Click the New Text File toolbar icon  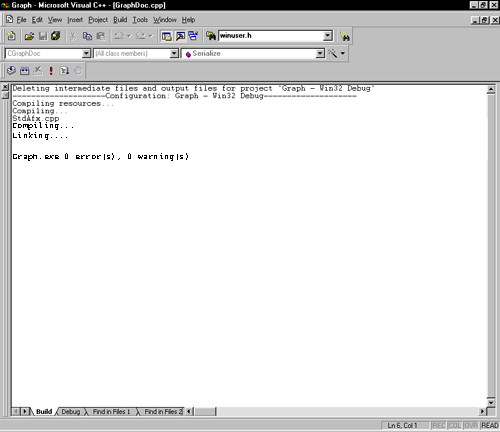click(x=11, y=36)
